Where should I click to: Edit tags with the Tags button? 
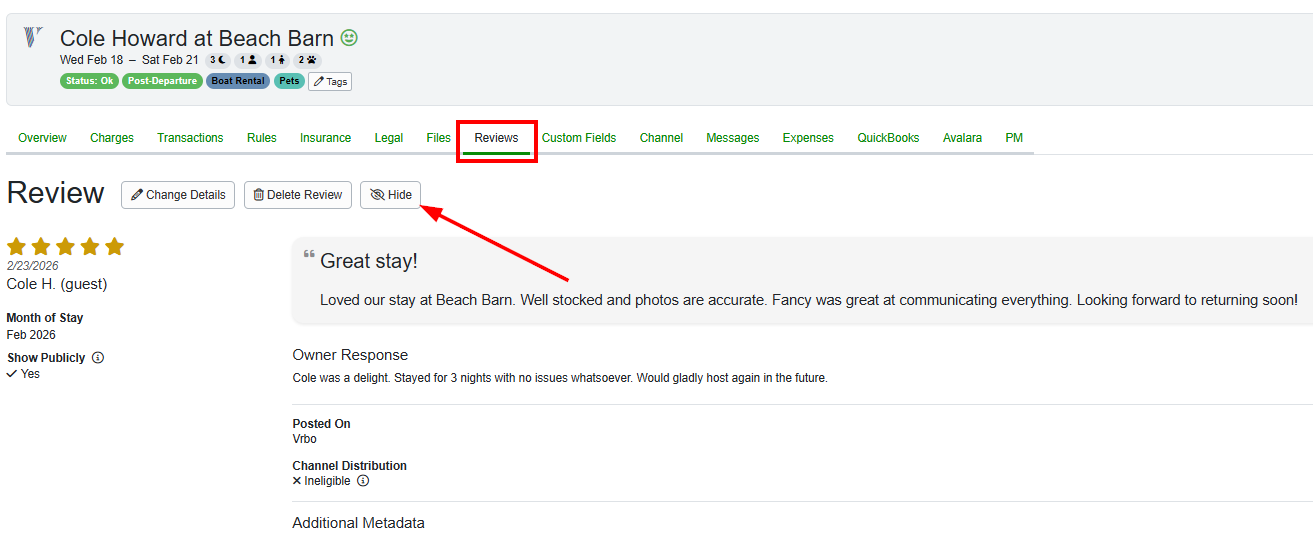click(x=330, y=81)
